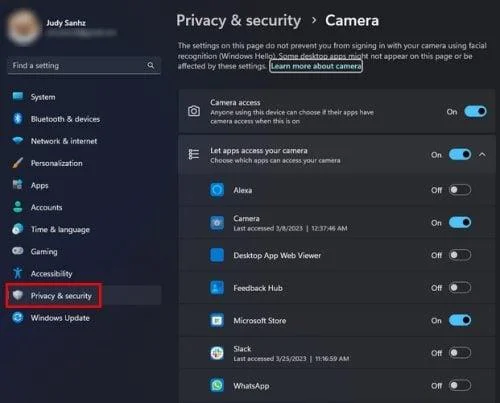
Task: Enable Desktop App Web Viewer camera toggle
Action: (x=460, y=255)
